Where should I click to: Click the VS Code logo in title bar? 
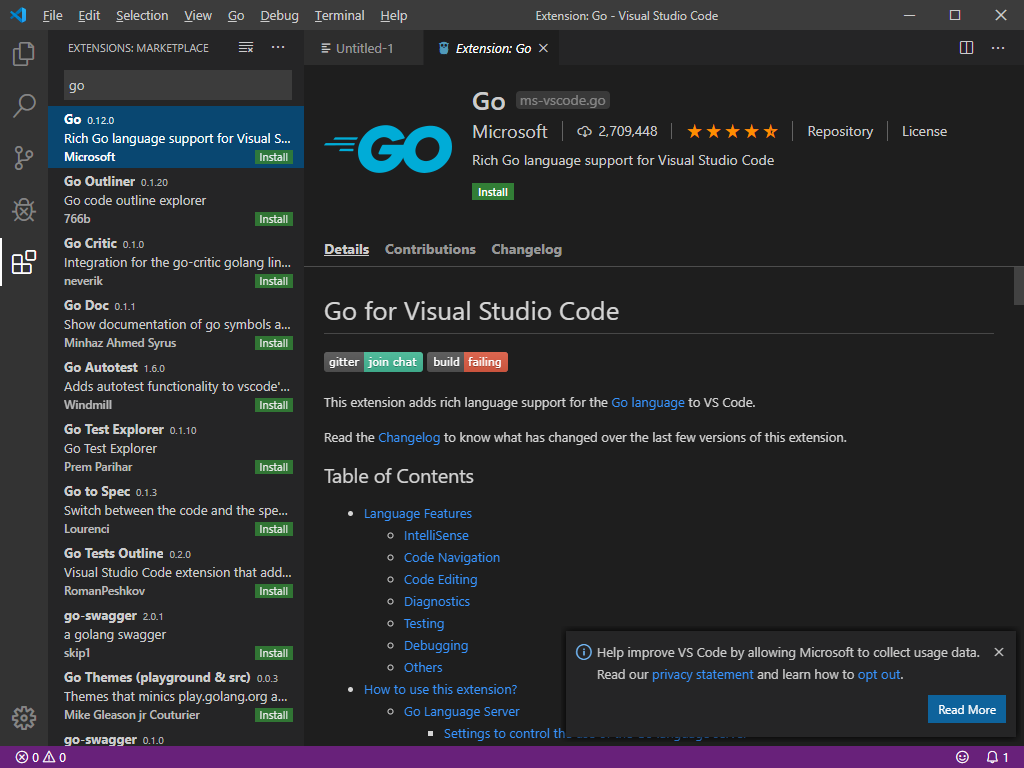[18, 15]
